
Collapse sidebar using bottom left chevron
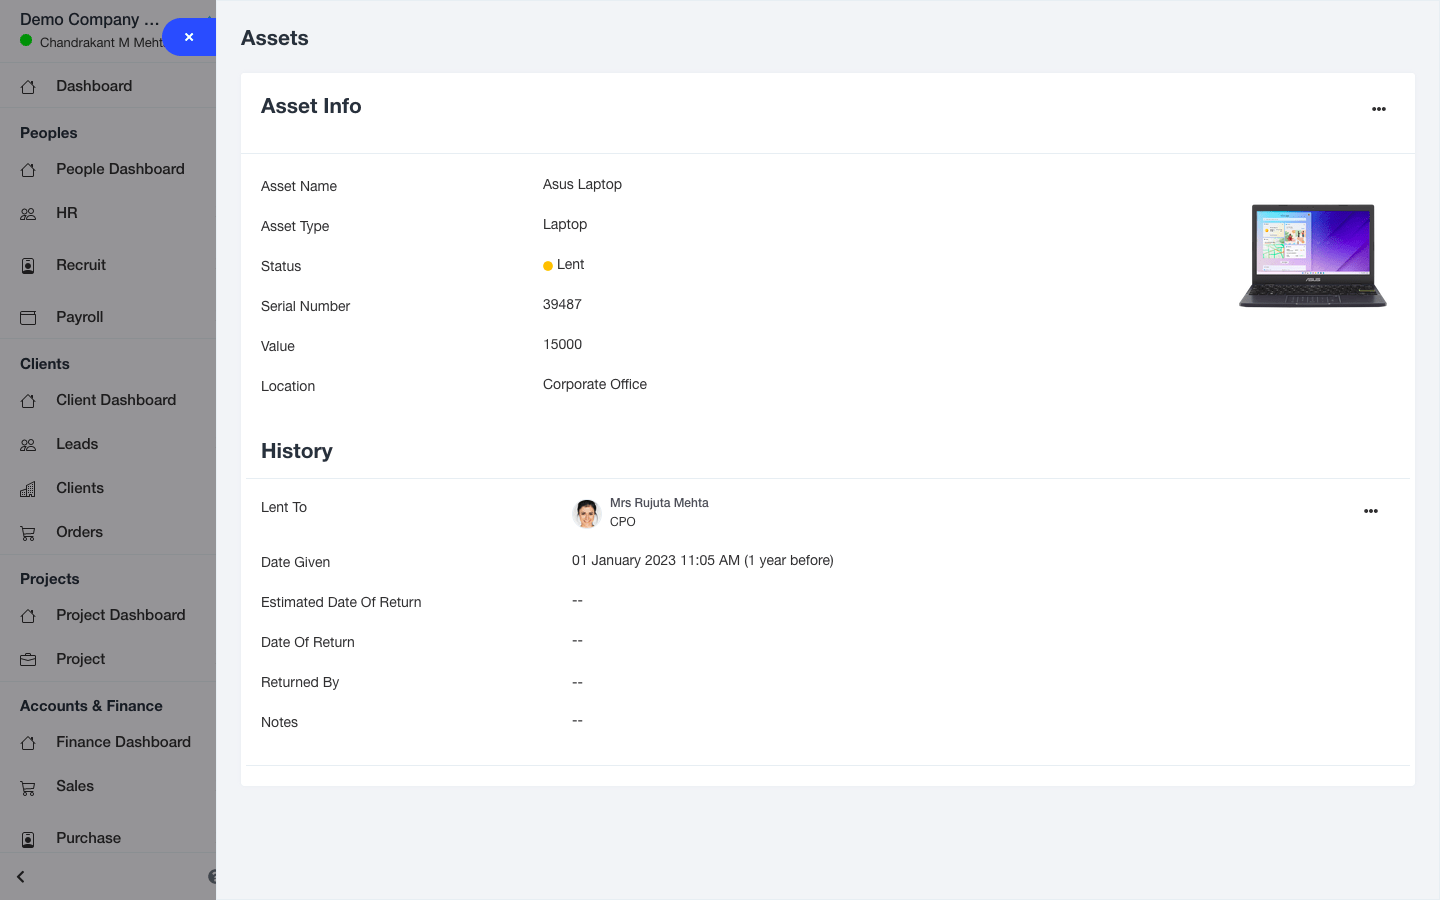[20, 877]
